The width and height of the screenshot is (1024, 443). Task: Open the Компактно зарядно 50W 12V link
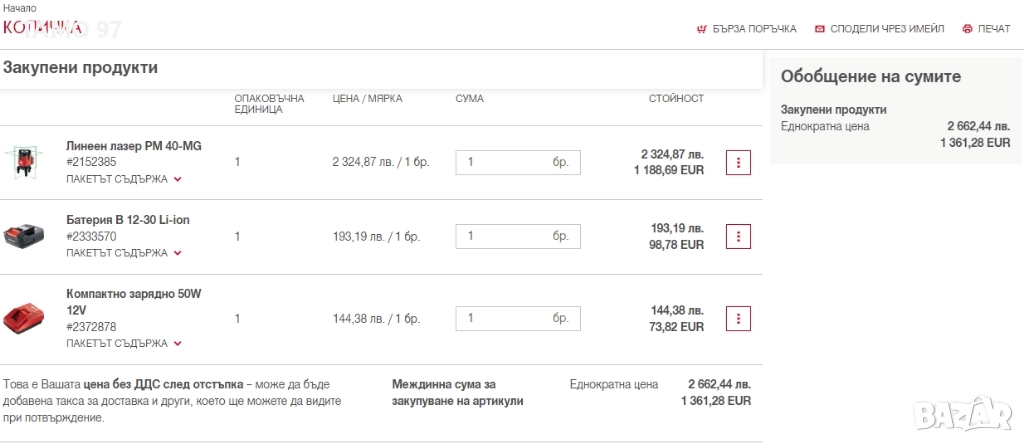pyautogui.click(x=133, y=302)
